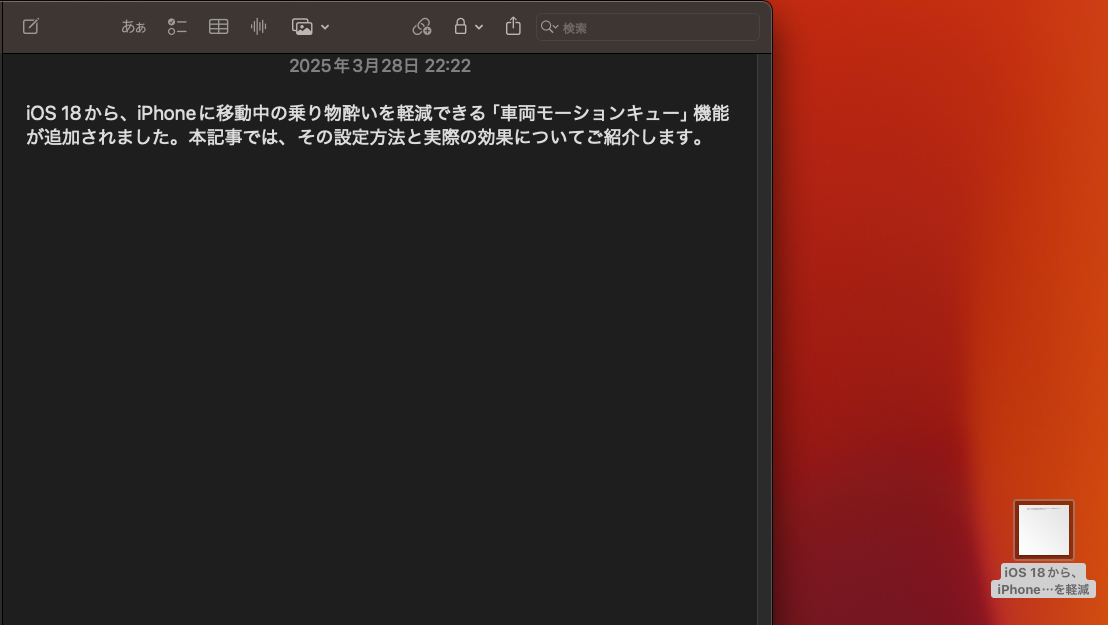
Task: Open the text format (あぁ) menu
Action: coord(134,27)
